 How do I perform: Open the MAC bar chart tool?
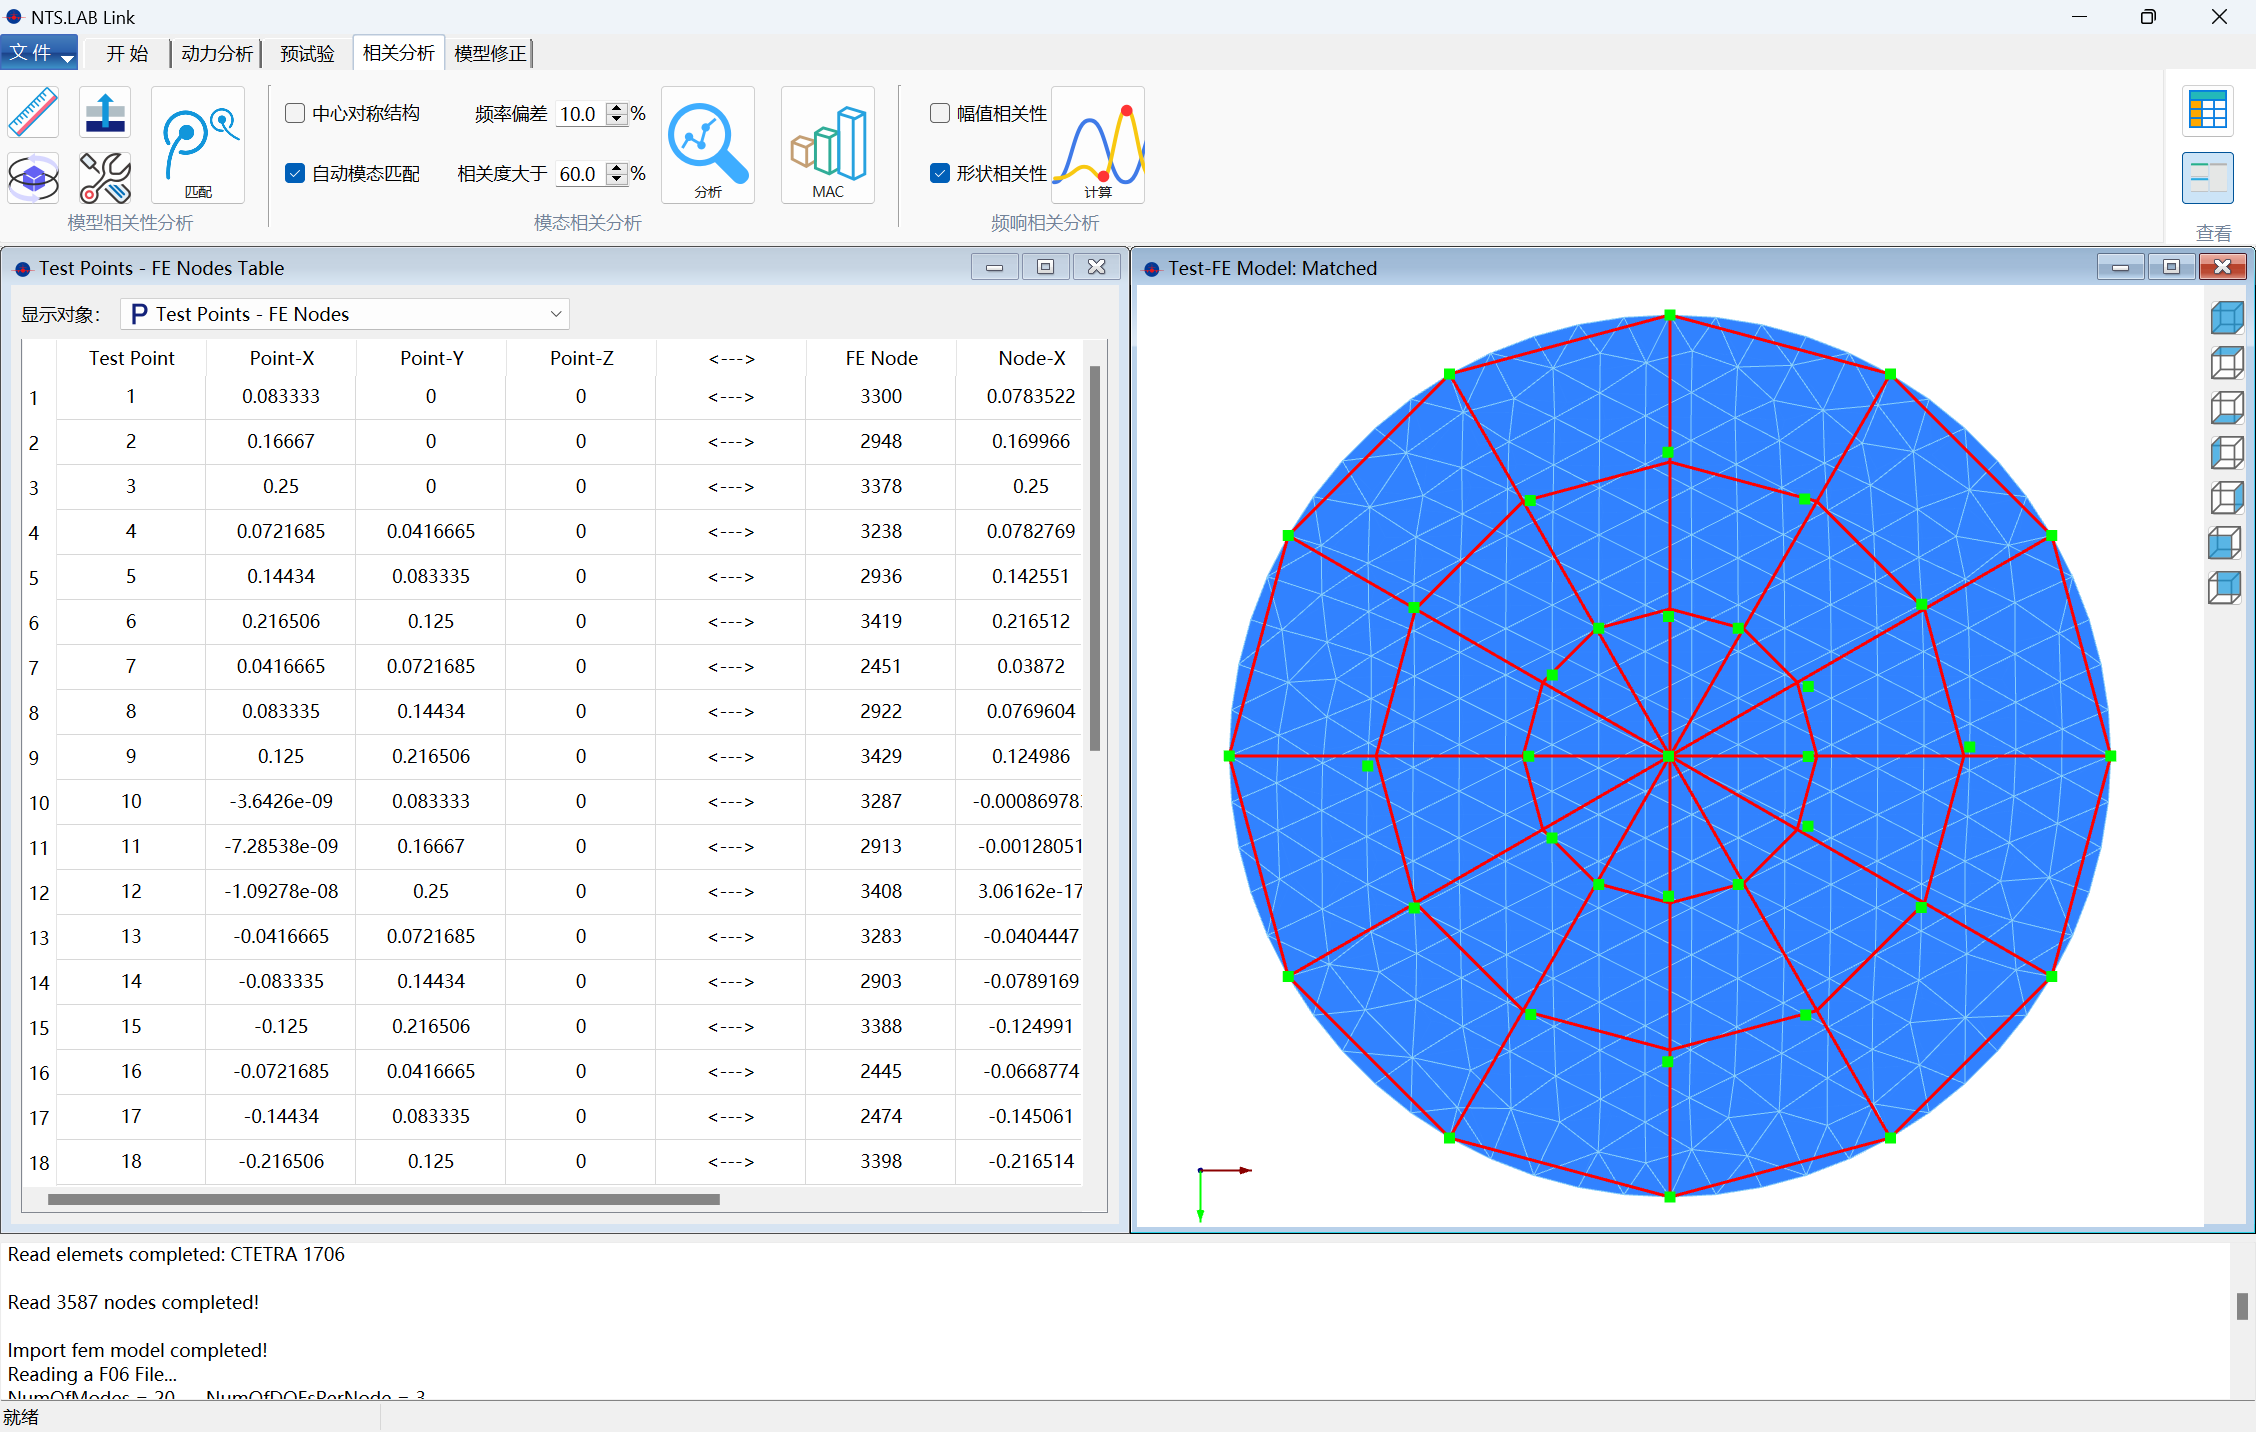point(827,144)
